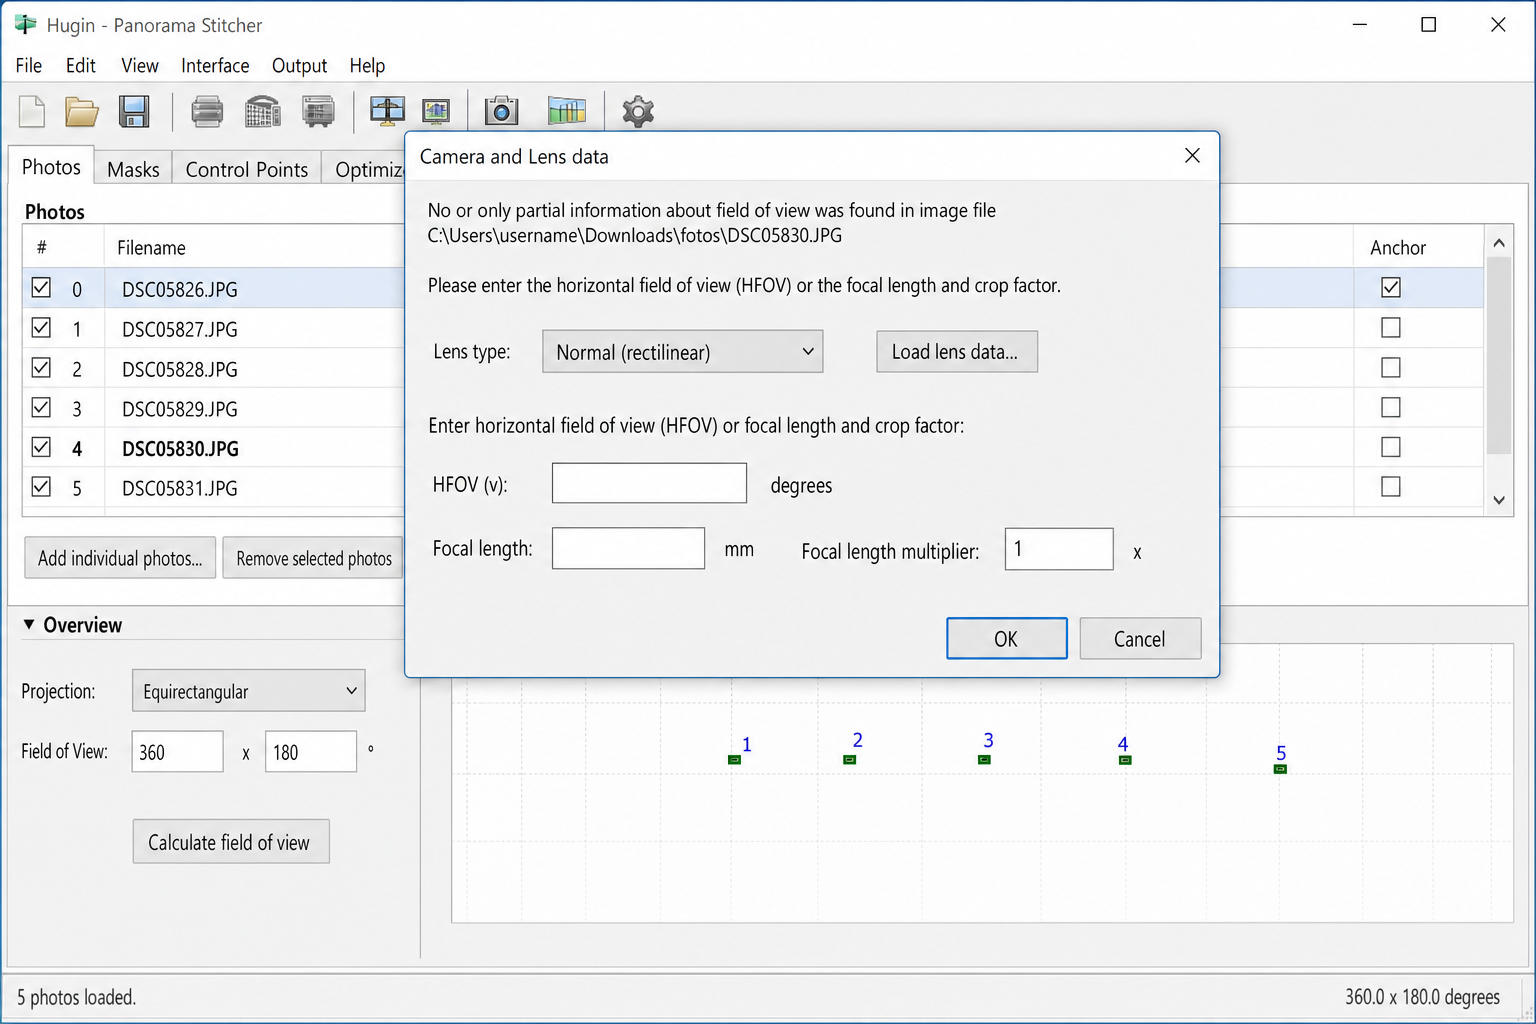Cancel the Camera and Lens data dialog
Viewport: 1536px width, 1024px height.
tap(1140, 639)
